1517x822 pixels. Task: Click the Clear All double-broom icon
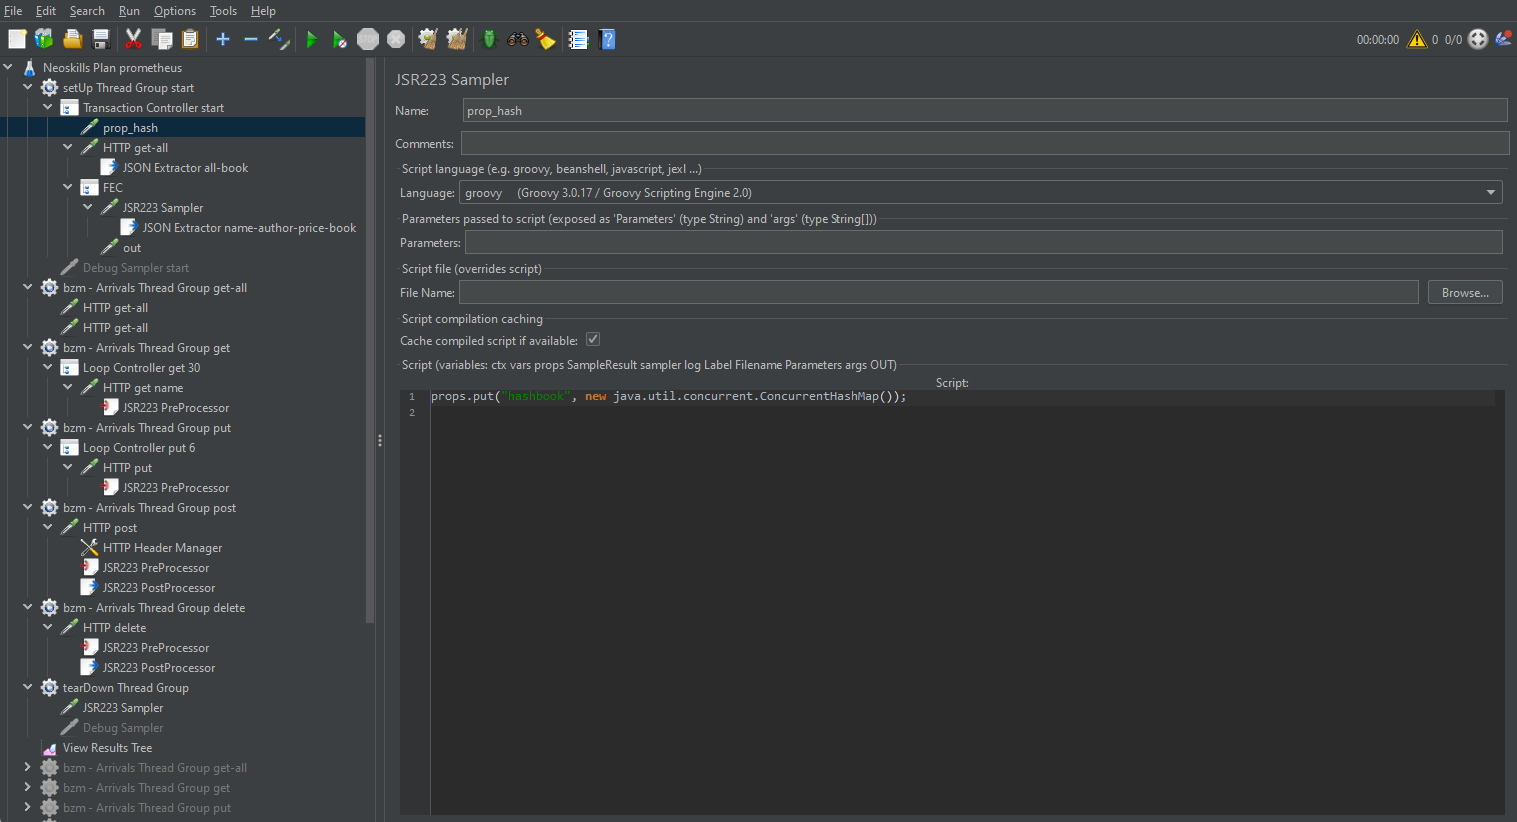coord(457,39)
